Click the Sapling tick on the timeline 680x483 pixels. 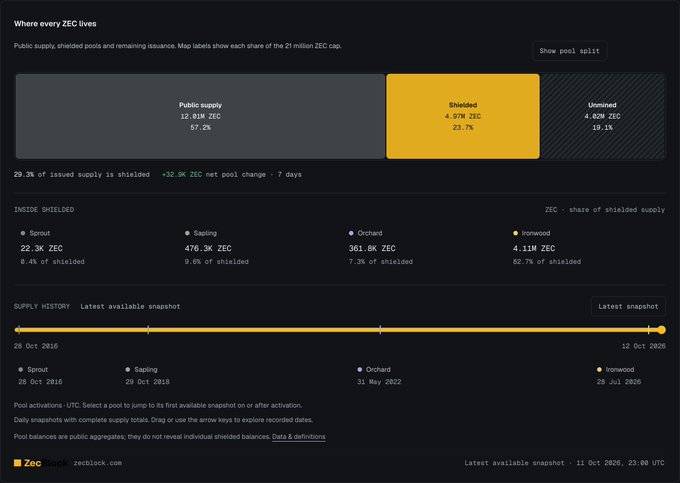coord(148,330)
